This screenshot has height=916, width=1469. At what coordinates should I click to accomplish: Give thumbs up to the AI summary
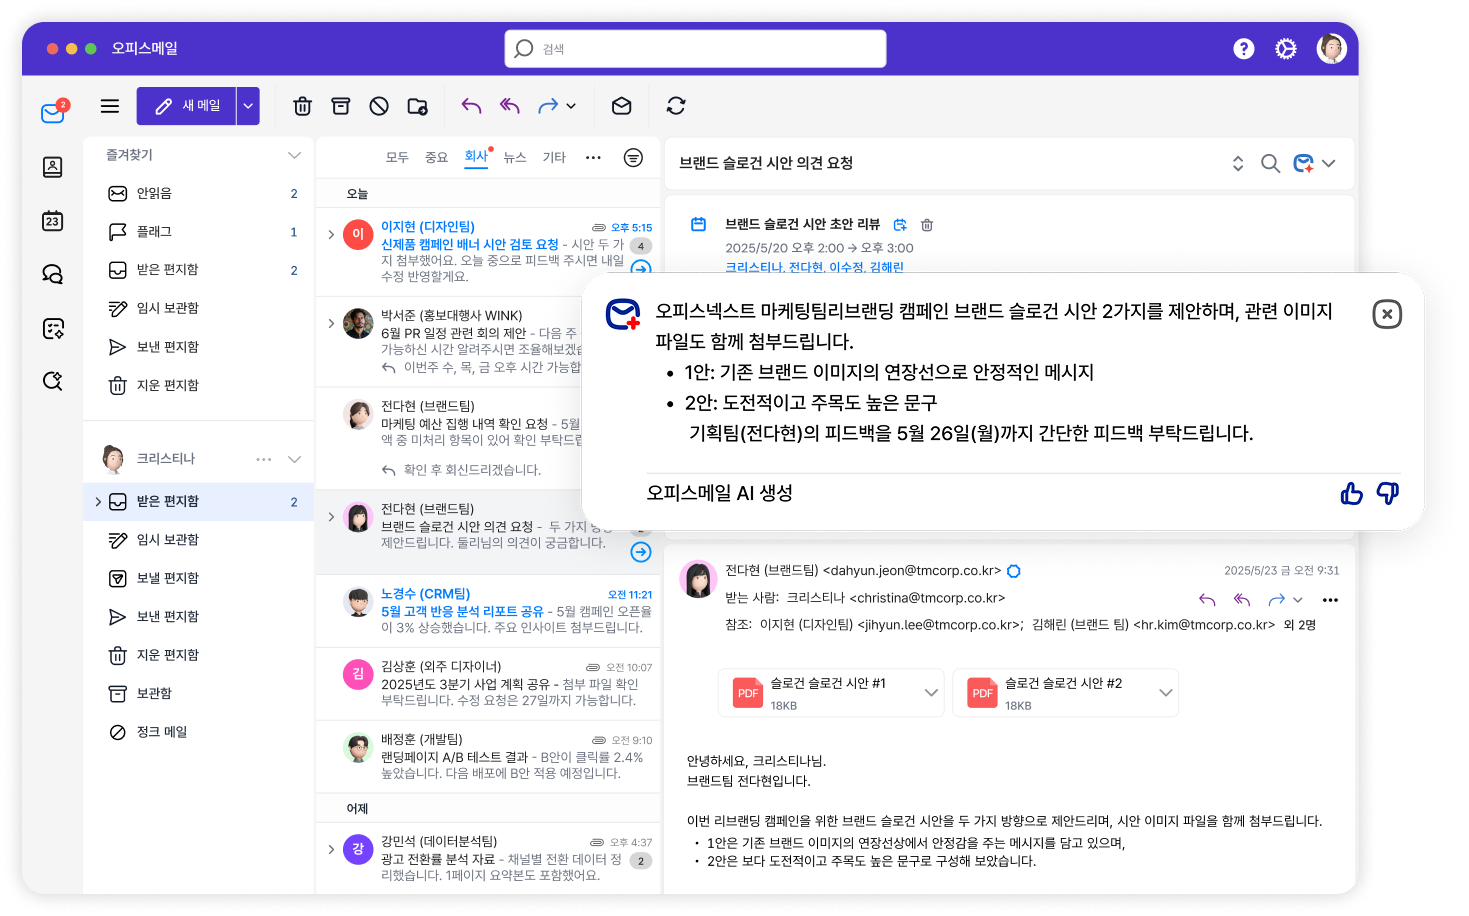pyautogui.click(x=1351, y=494)
